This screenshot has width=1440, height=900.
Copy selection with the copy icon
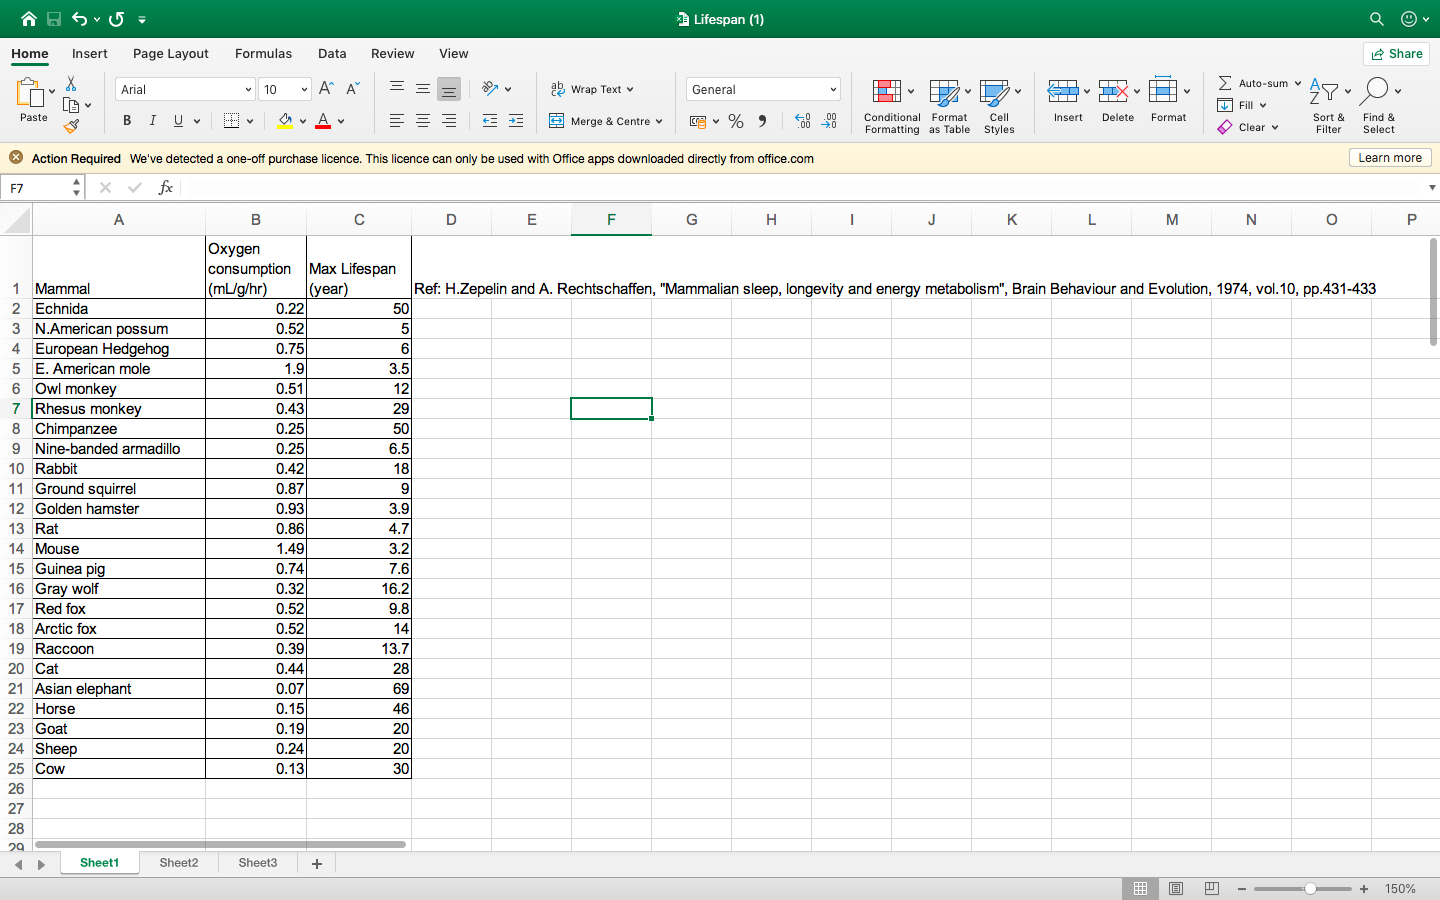[71, 105]
